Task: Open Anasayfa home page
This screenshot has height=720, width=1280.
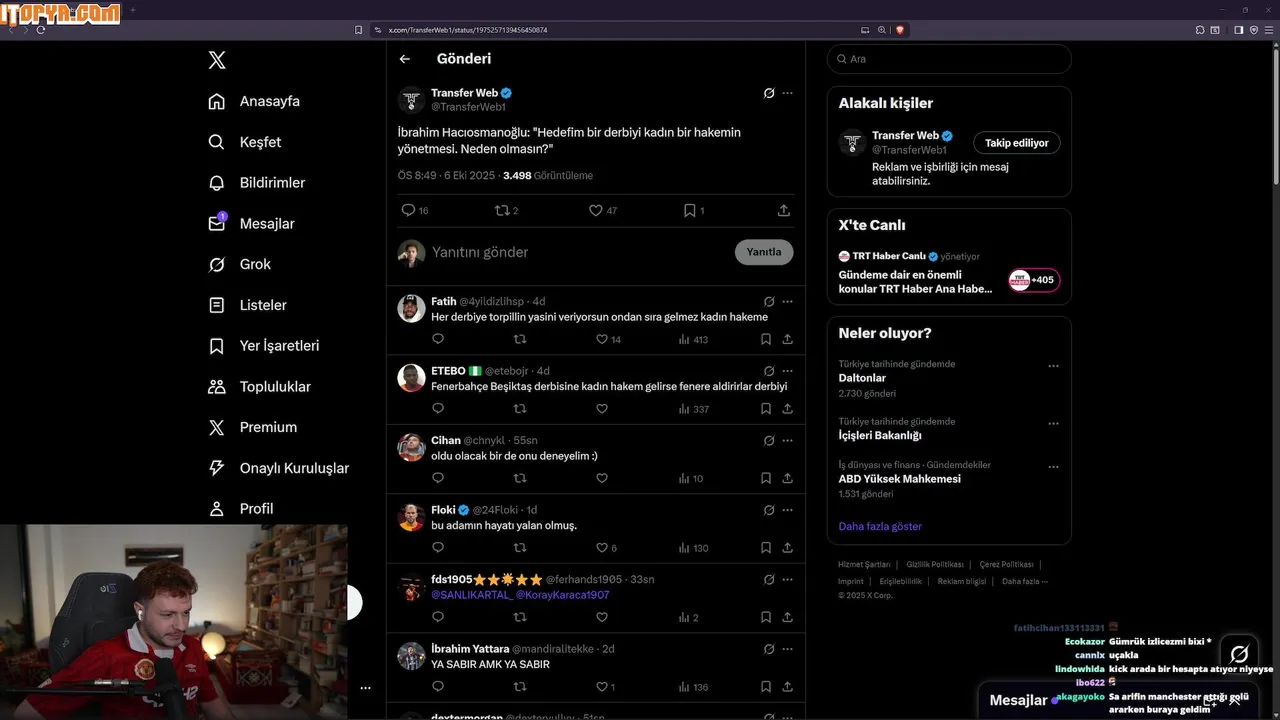Action: coord(254,101)
